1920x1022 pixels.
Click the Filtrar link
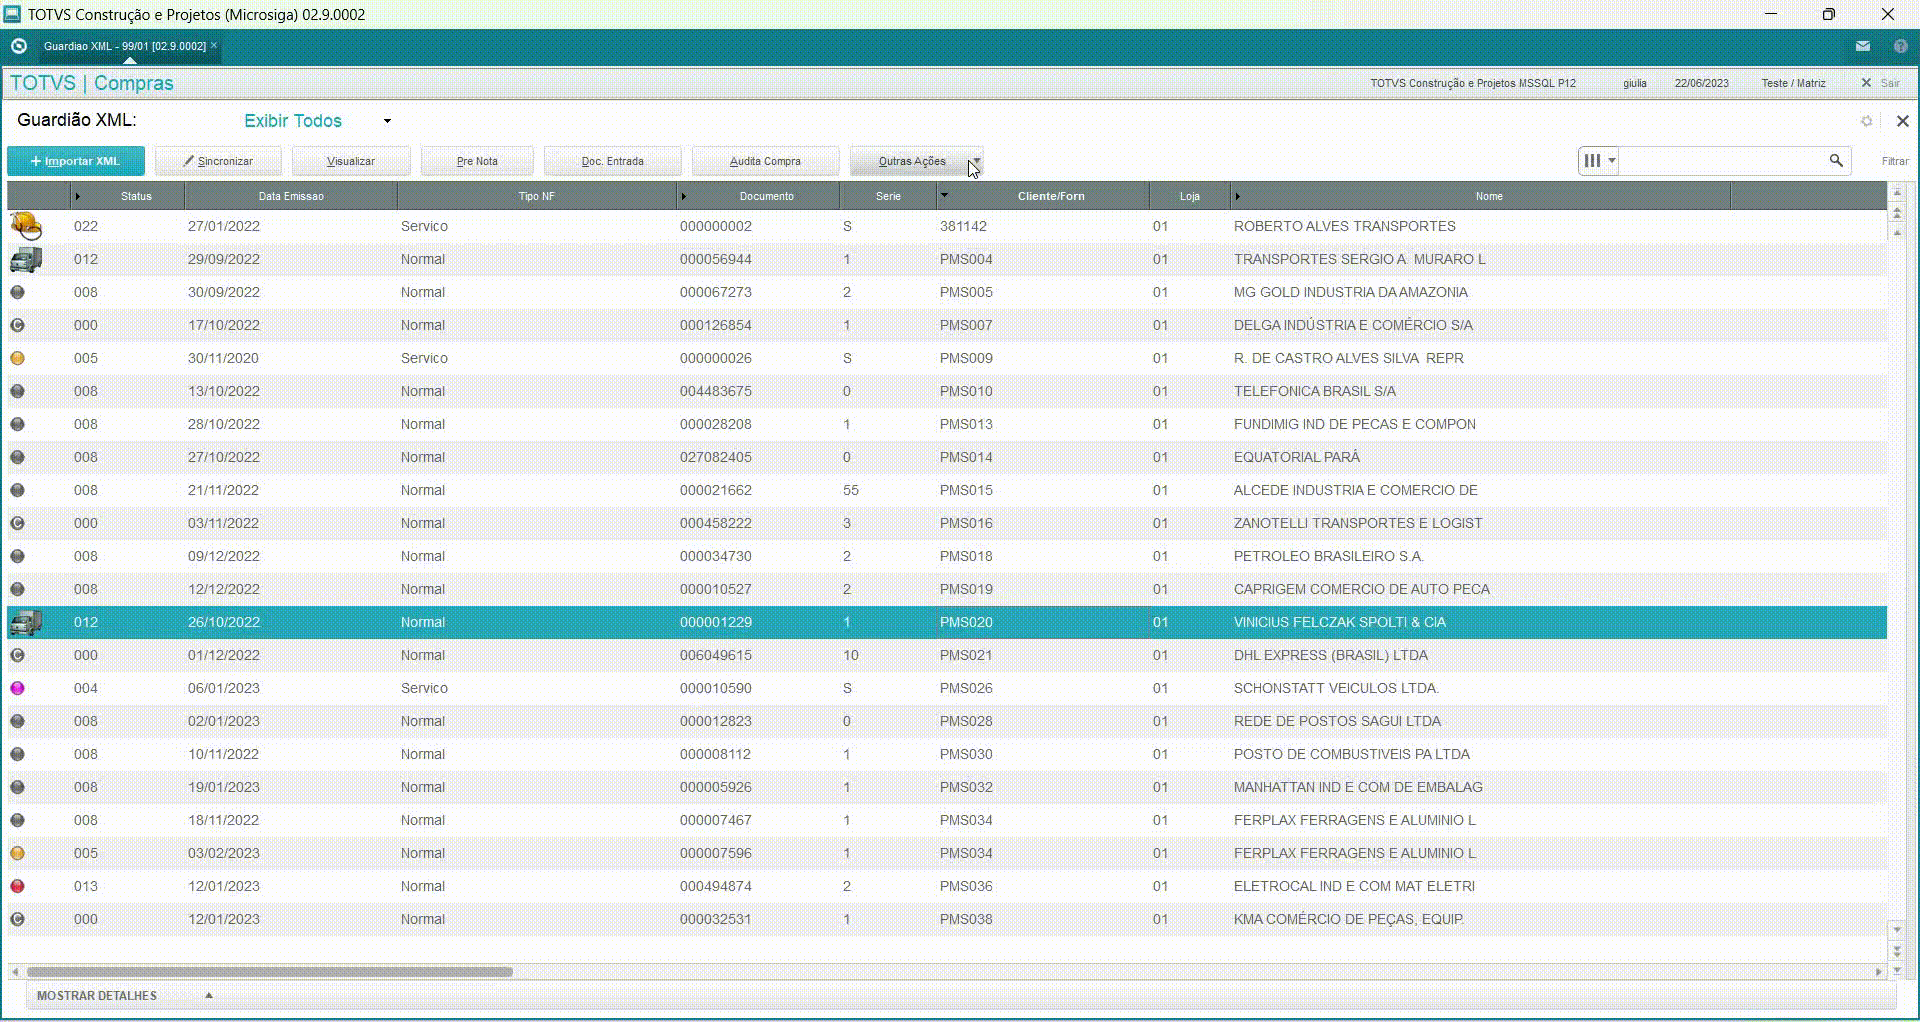coord(1895,161)
